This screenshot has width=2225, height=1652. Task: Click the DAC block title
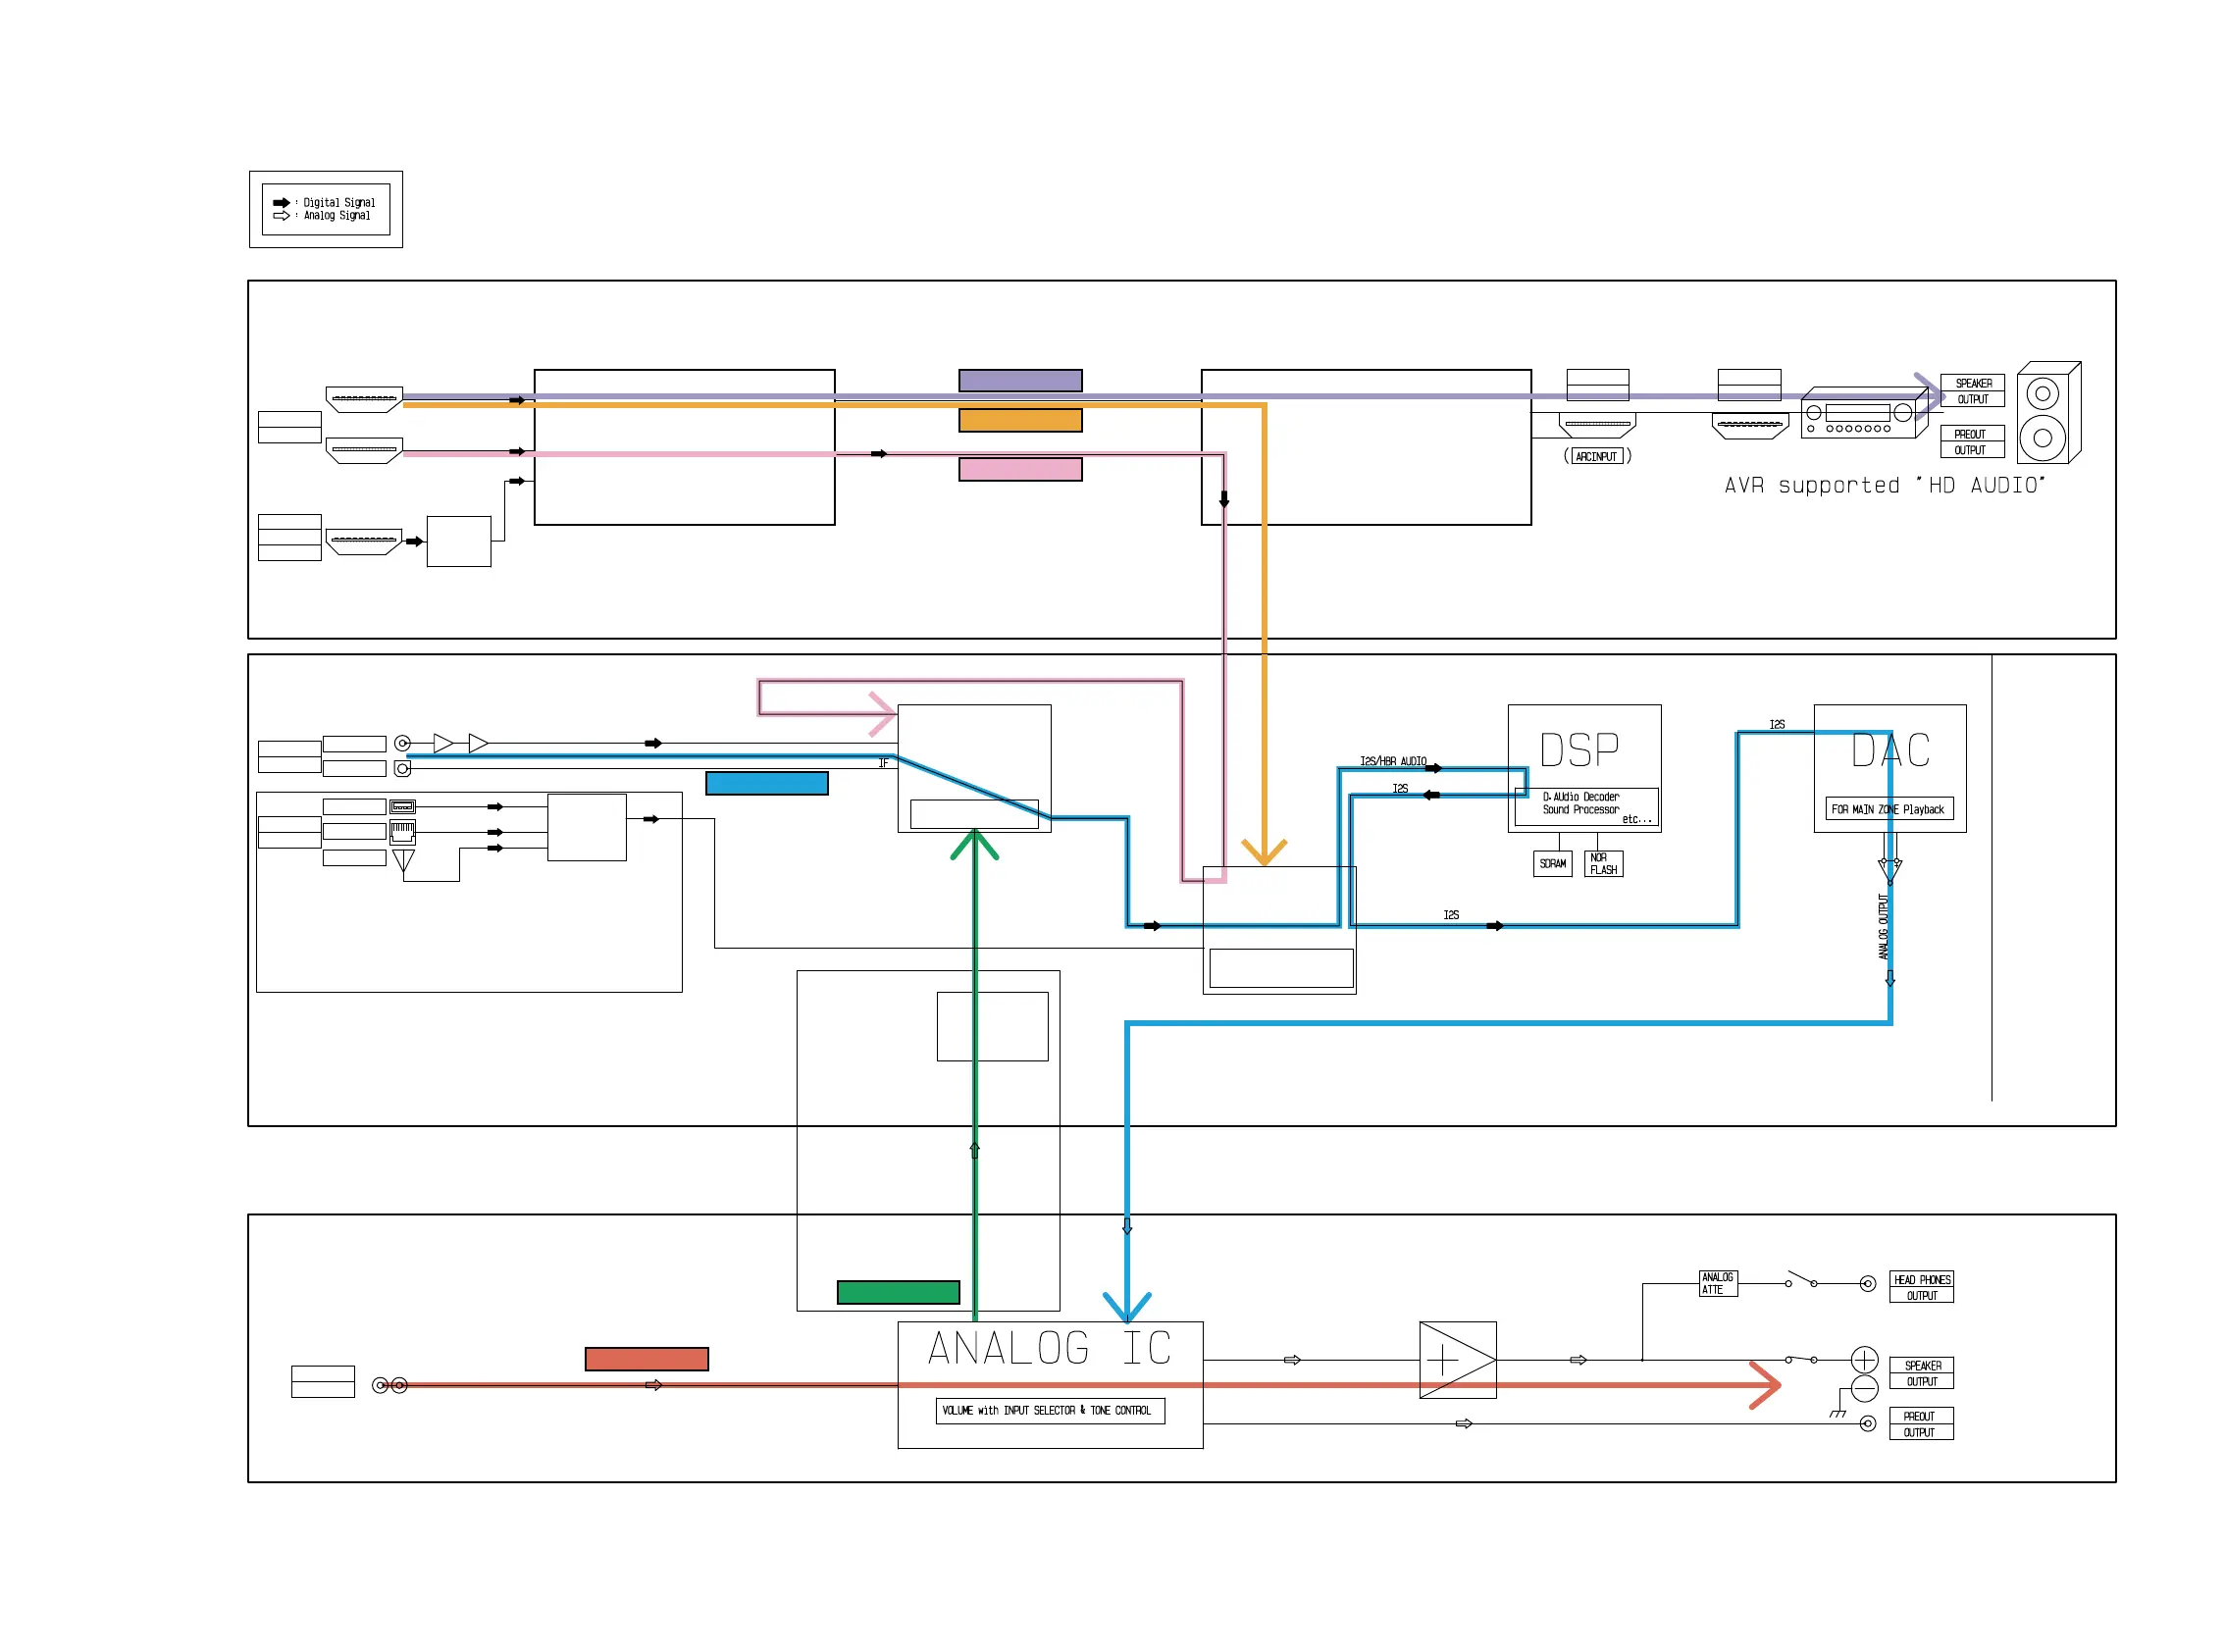tap(1889, 750)
